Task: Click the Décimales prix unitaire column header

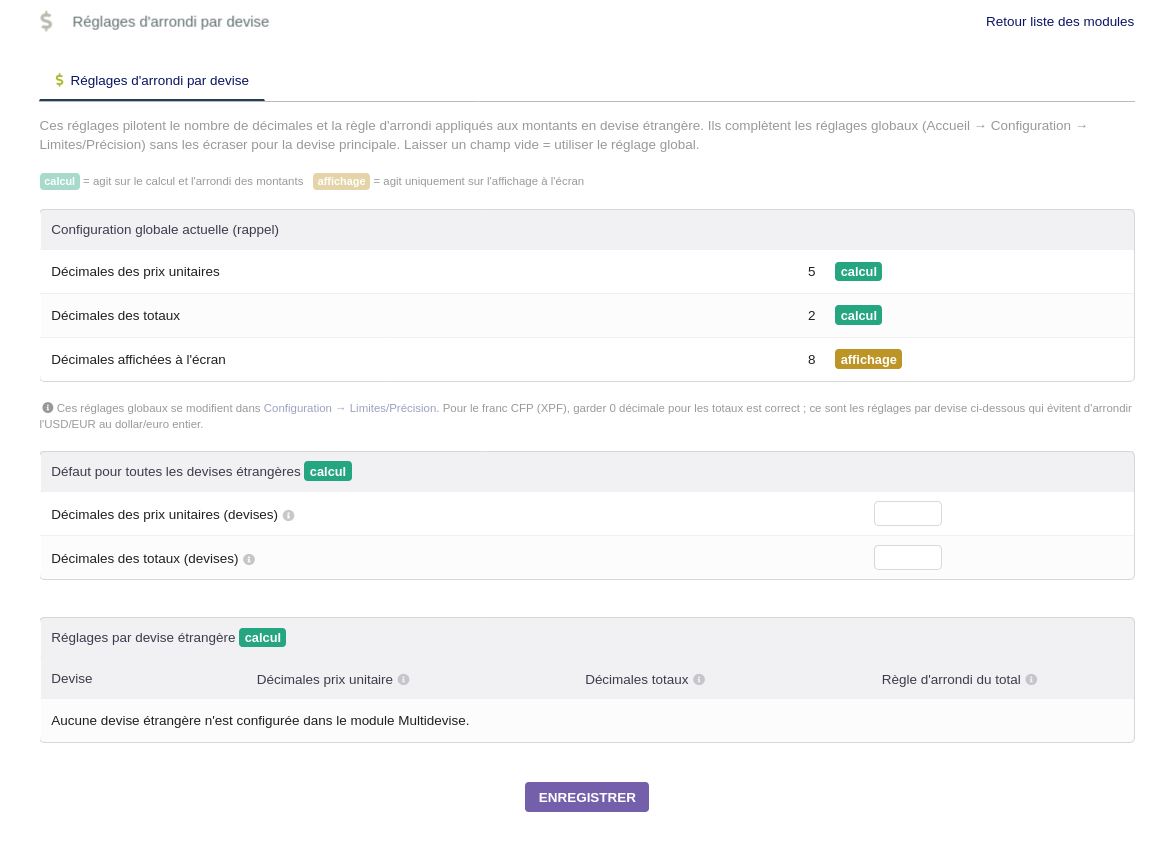Action: (x=324, y=679)
